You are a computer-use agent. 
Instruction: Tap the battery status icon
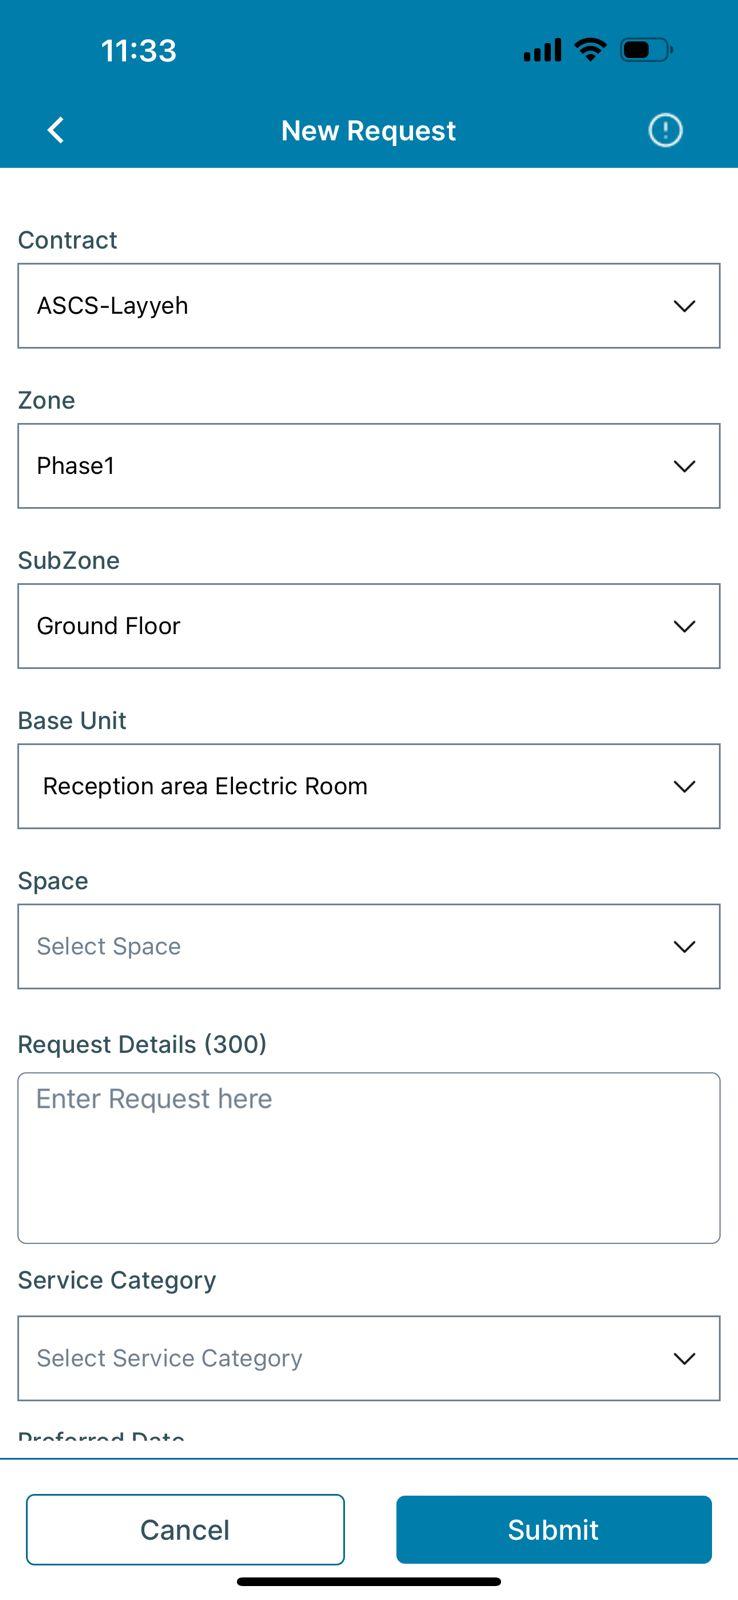(x=646, y=49)
